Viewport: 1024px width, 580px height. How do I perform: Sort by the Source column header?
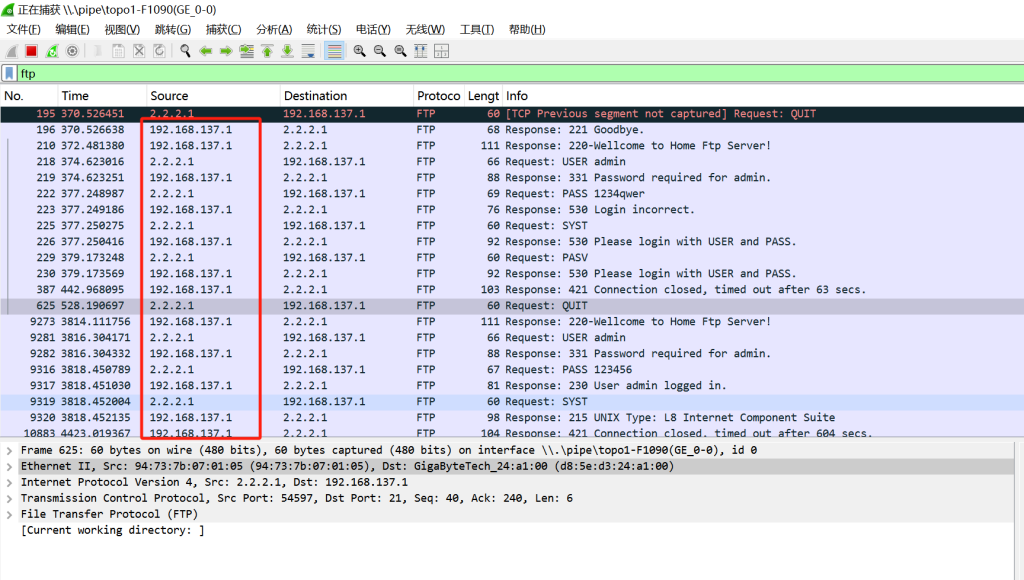tap(214, 96)
